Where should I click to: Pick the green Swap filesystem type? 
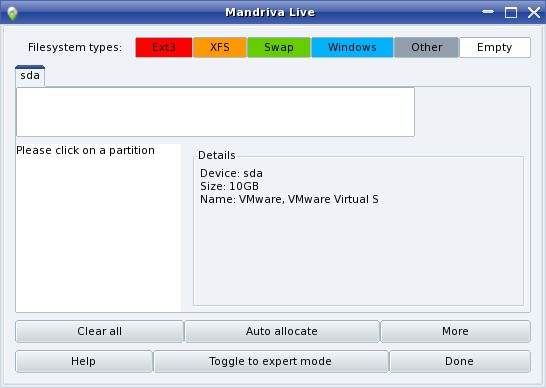coord(279,47)
